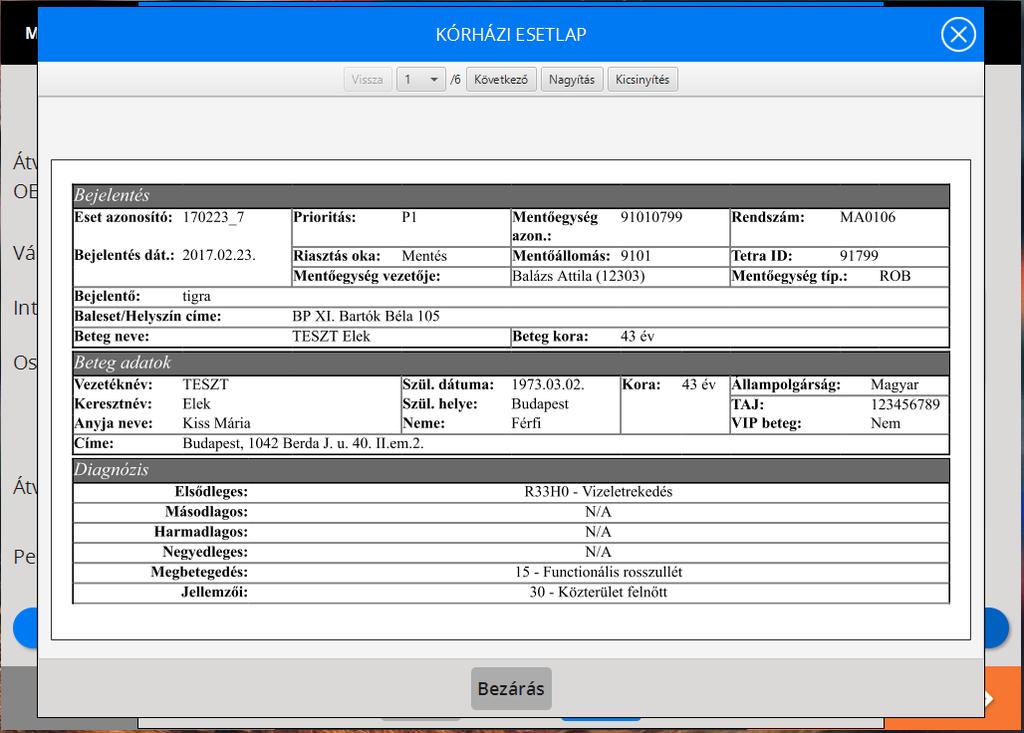1024x733 pixels.
Task: Select patient name TESZT Elek
Action: pyautogui.click(x=331, y=337)
